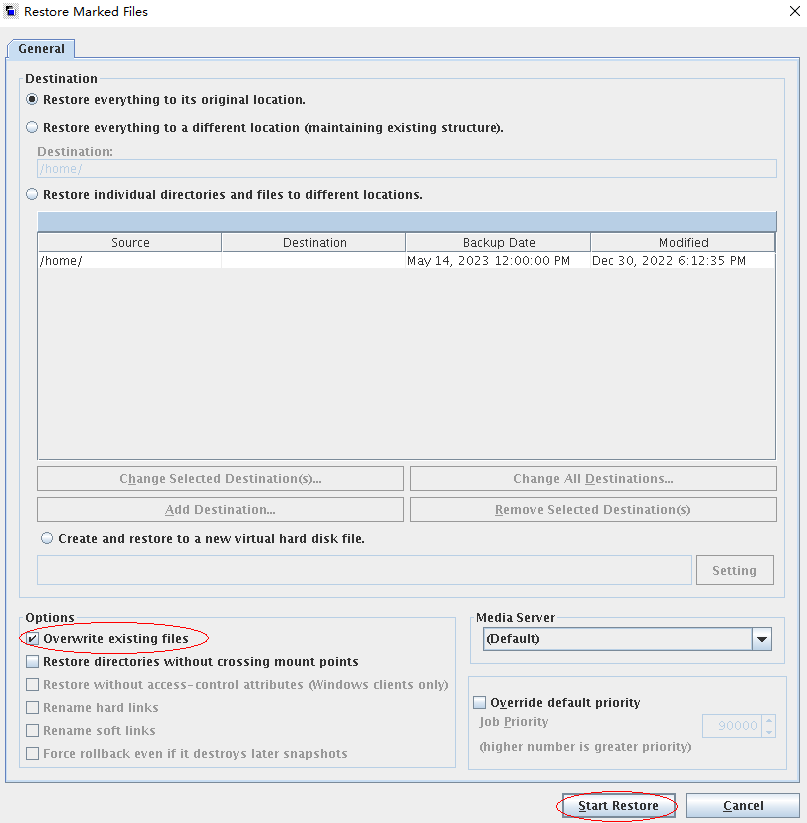
Task: Sort by the Backup Date column header
Action: click(498, 243)
